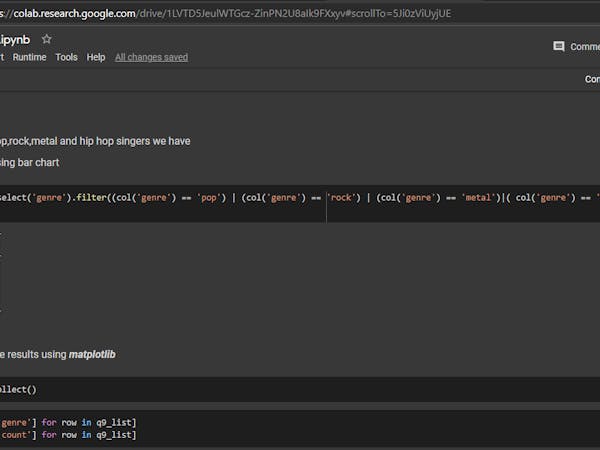Click the notebook title ending in ipynb
Viewport: 600px width, 450px height.
click(15, 40)
